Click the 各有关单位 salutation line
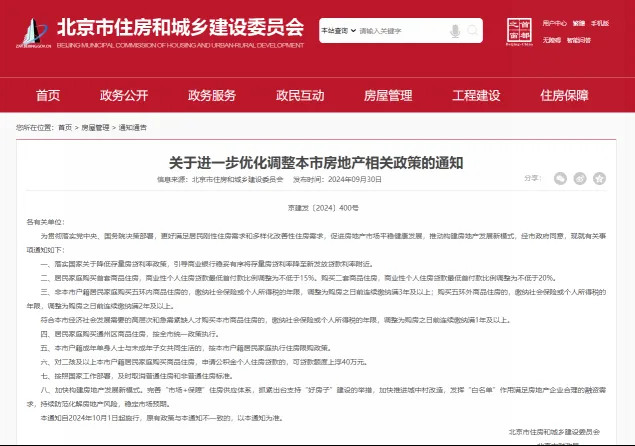This screenshot has height=446, width=635. coord(45,222)
